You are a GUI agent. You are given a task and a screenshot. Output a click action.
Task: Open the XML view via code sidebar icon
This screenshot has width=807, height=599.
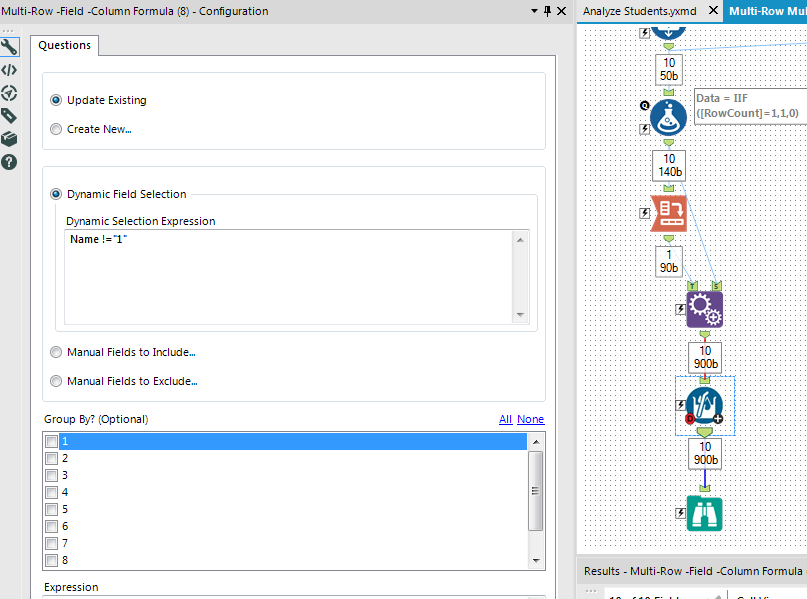11,70
